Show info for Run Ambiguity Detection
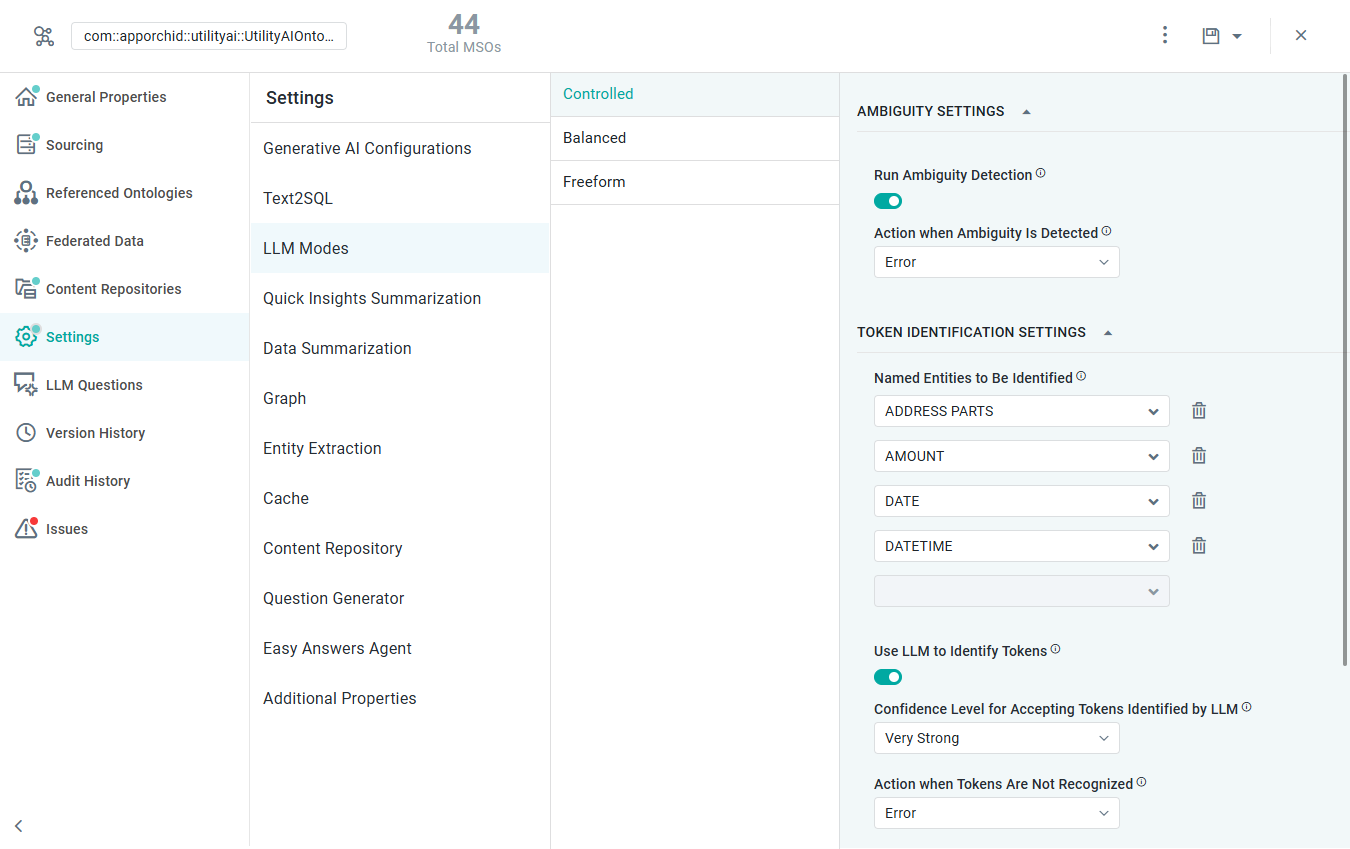The image size is (1350, 849). [x=1041, y=173]
